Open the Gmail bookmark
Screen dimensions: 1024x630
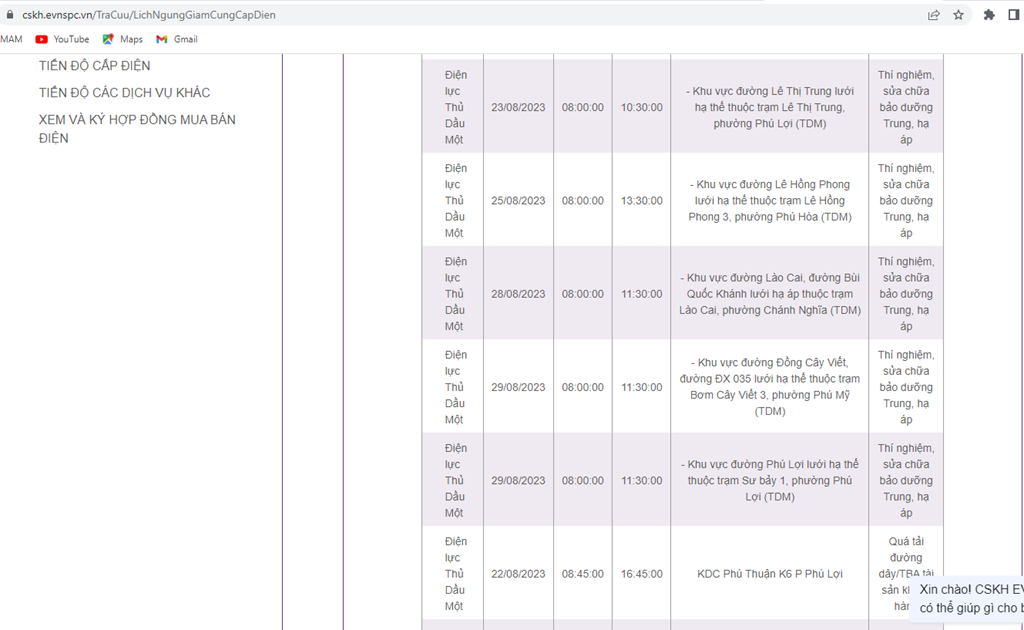click(177, 39)
